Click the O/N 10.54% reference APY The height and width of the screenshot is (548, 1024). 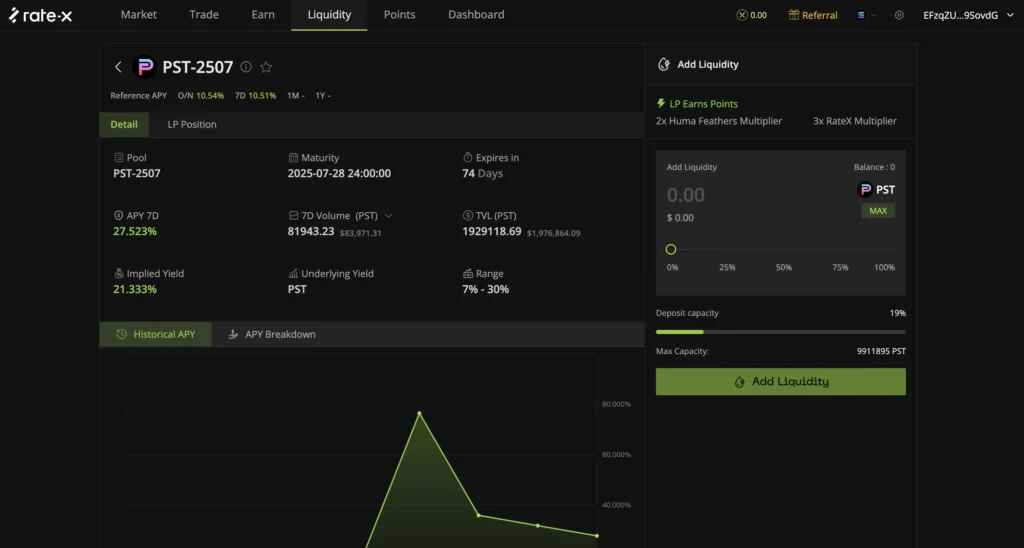click(200, 95)
